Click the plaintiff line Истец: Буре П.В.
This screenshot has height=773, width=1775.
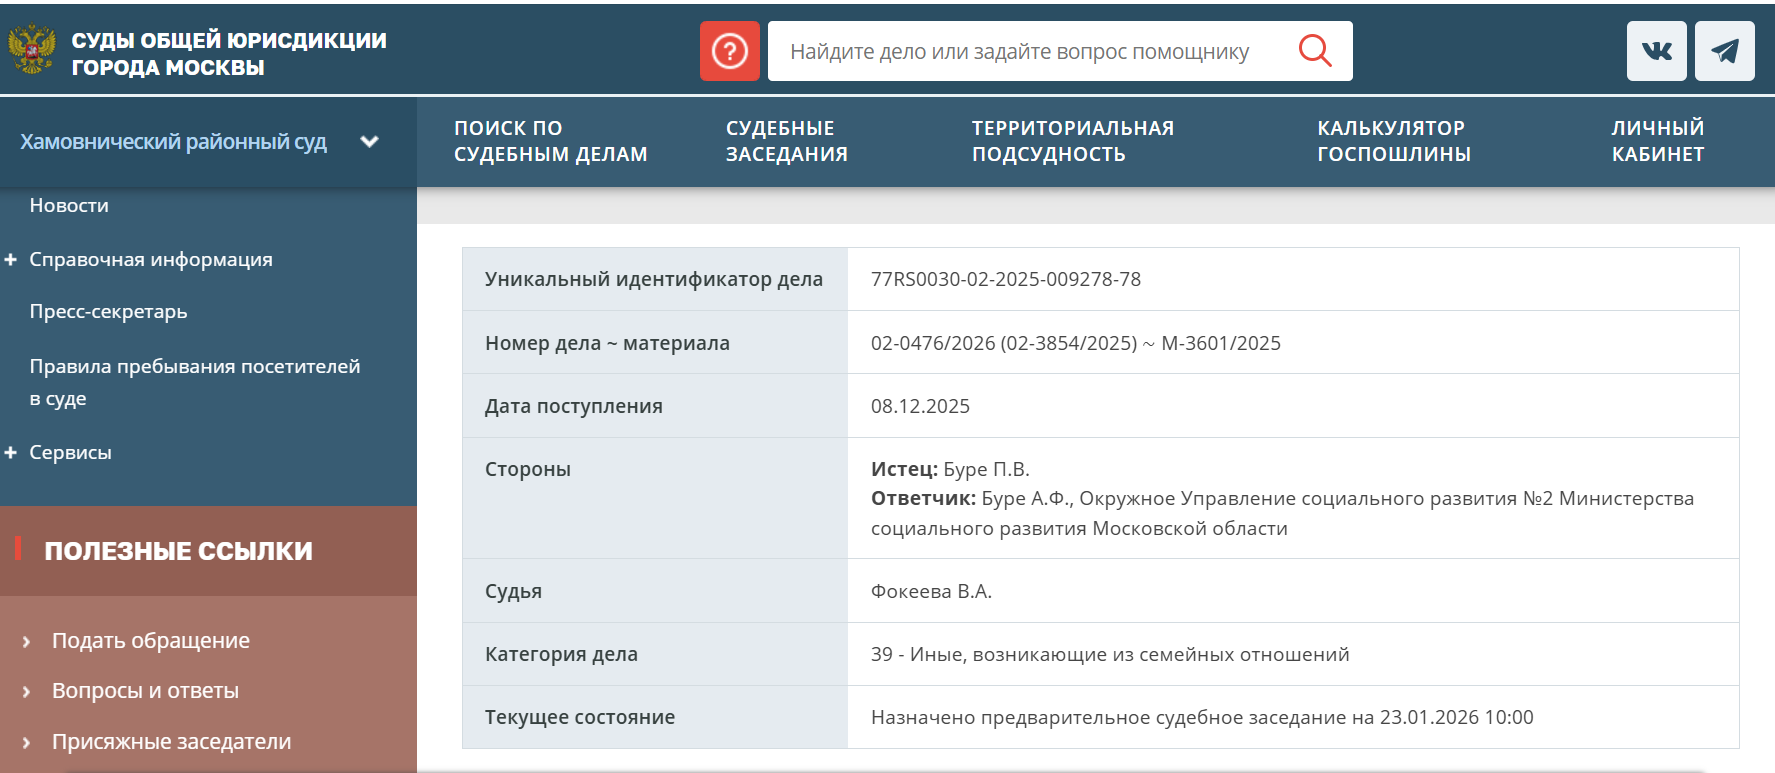950,469
